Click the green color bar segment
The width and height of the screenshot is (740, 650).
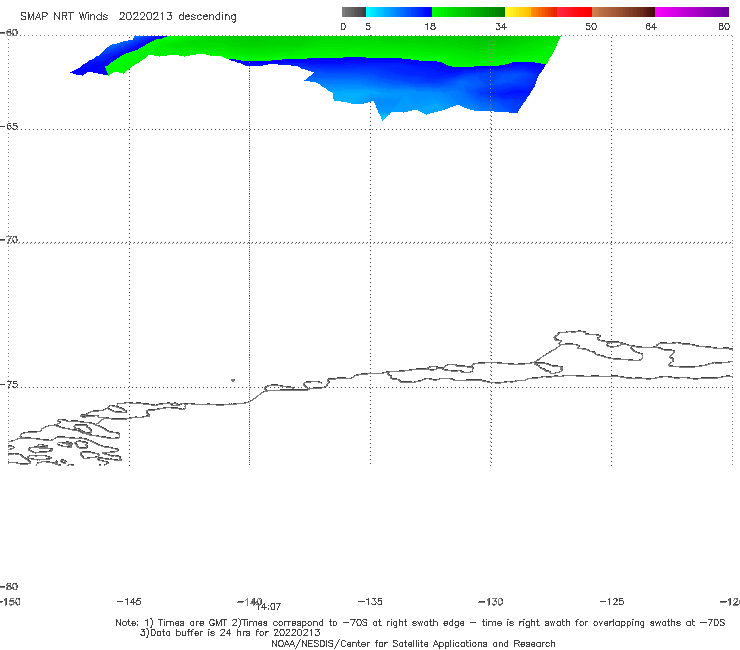tap(468, 12)
